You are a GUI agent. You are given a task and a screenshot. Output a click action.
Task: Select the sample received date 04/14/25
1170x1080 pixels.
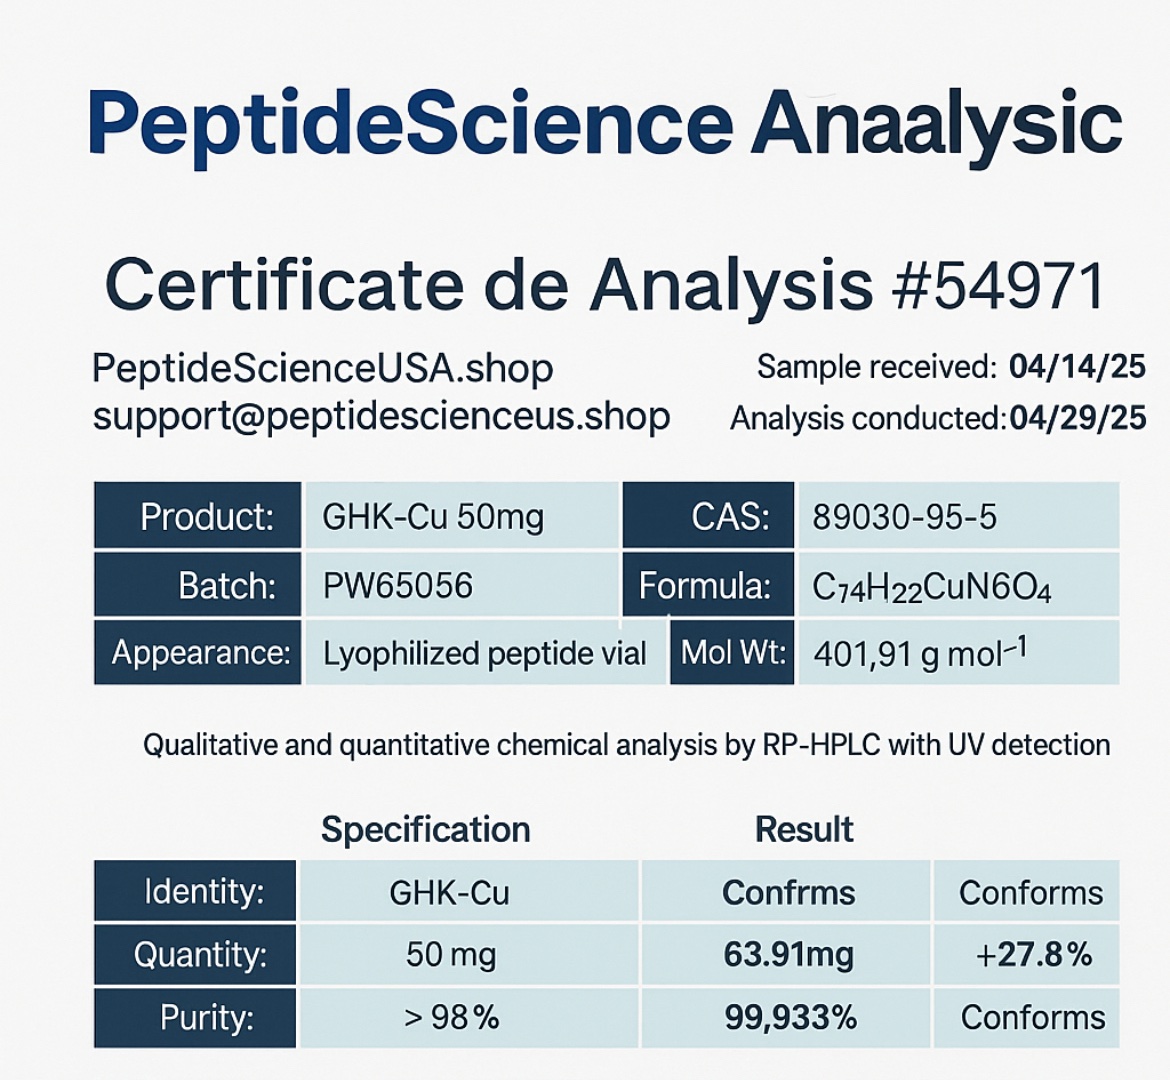click(x=1077, y=366)
